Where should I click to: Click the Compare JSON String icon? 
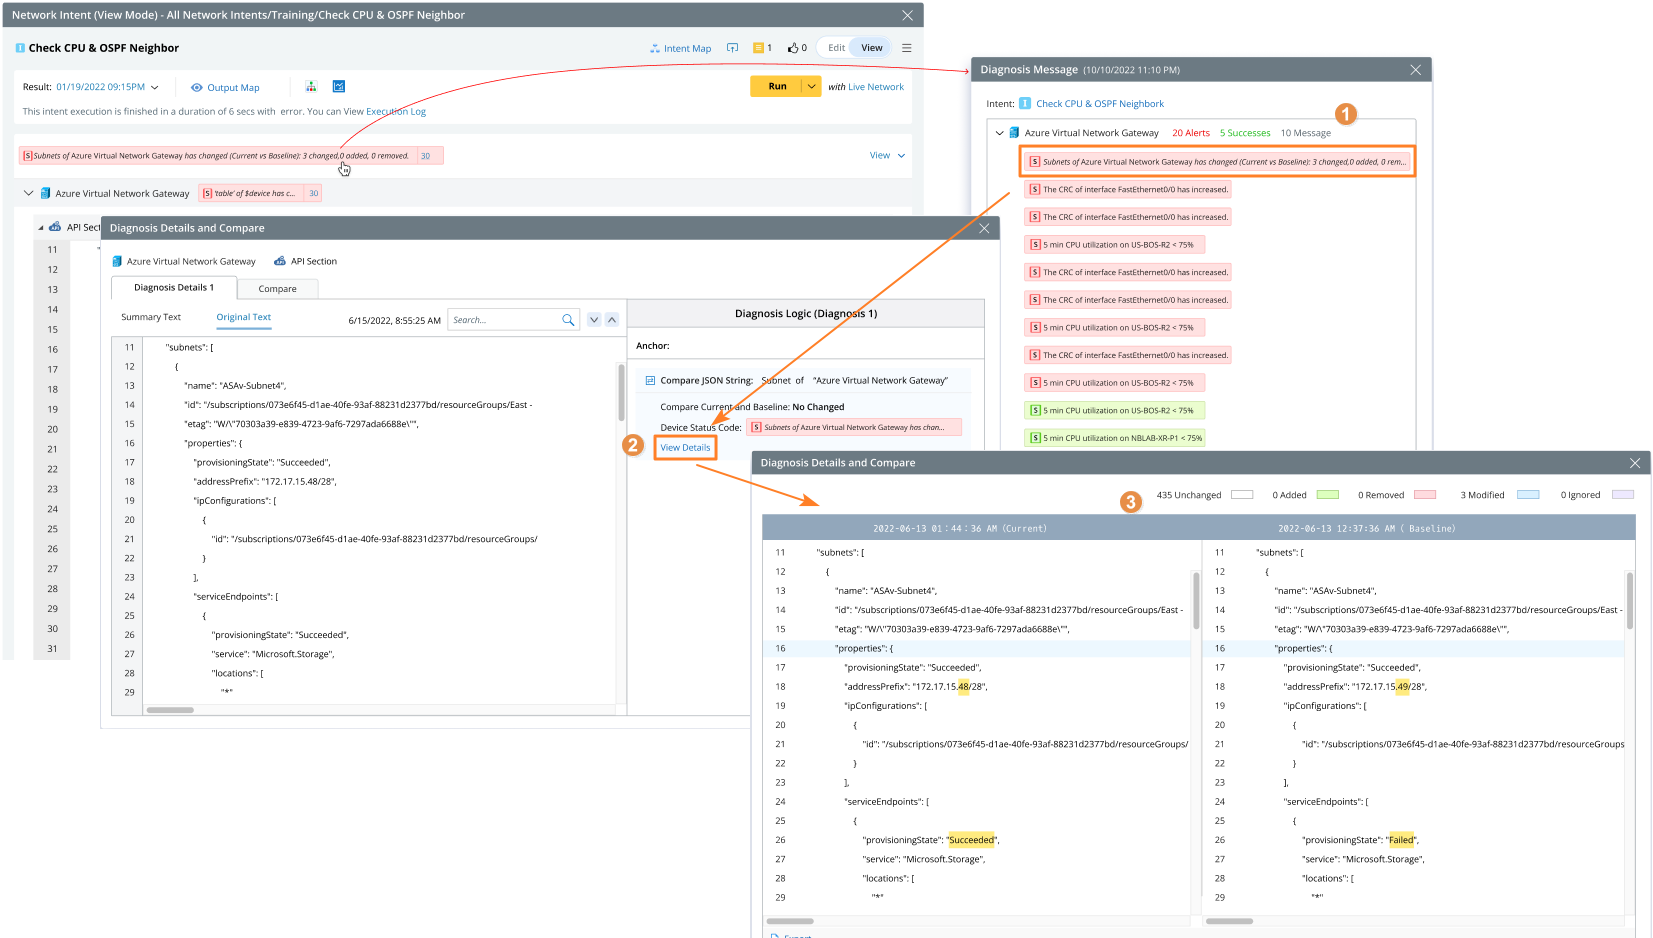tap(650, 381)
